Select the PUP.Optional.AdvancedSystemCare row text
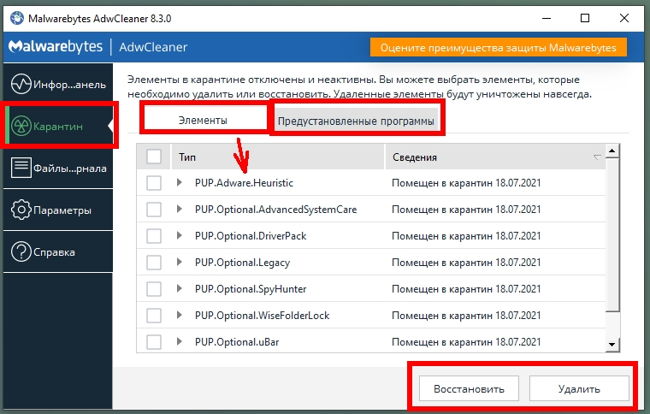Screen dimensions: 650x414 coord(276,209)
